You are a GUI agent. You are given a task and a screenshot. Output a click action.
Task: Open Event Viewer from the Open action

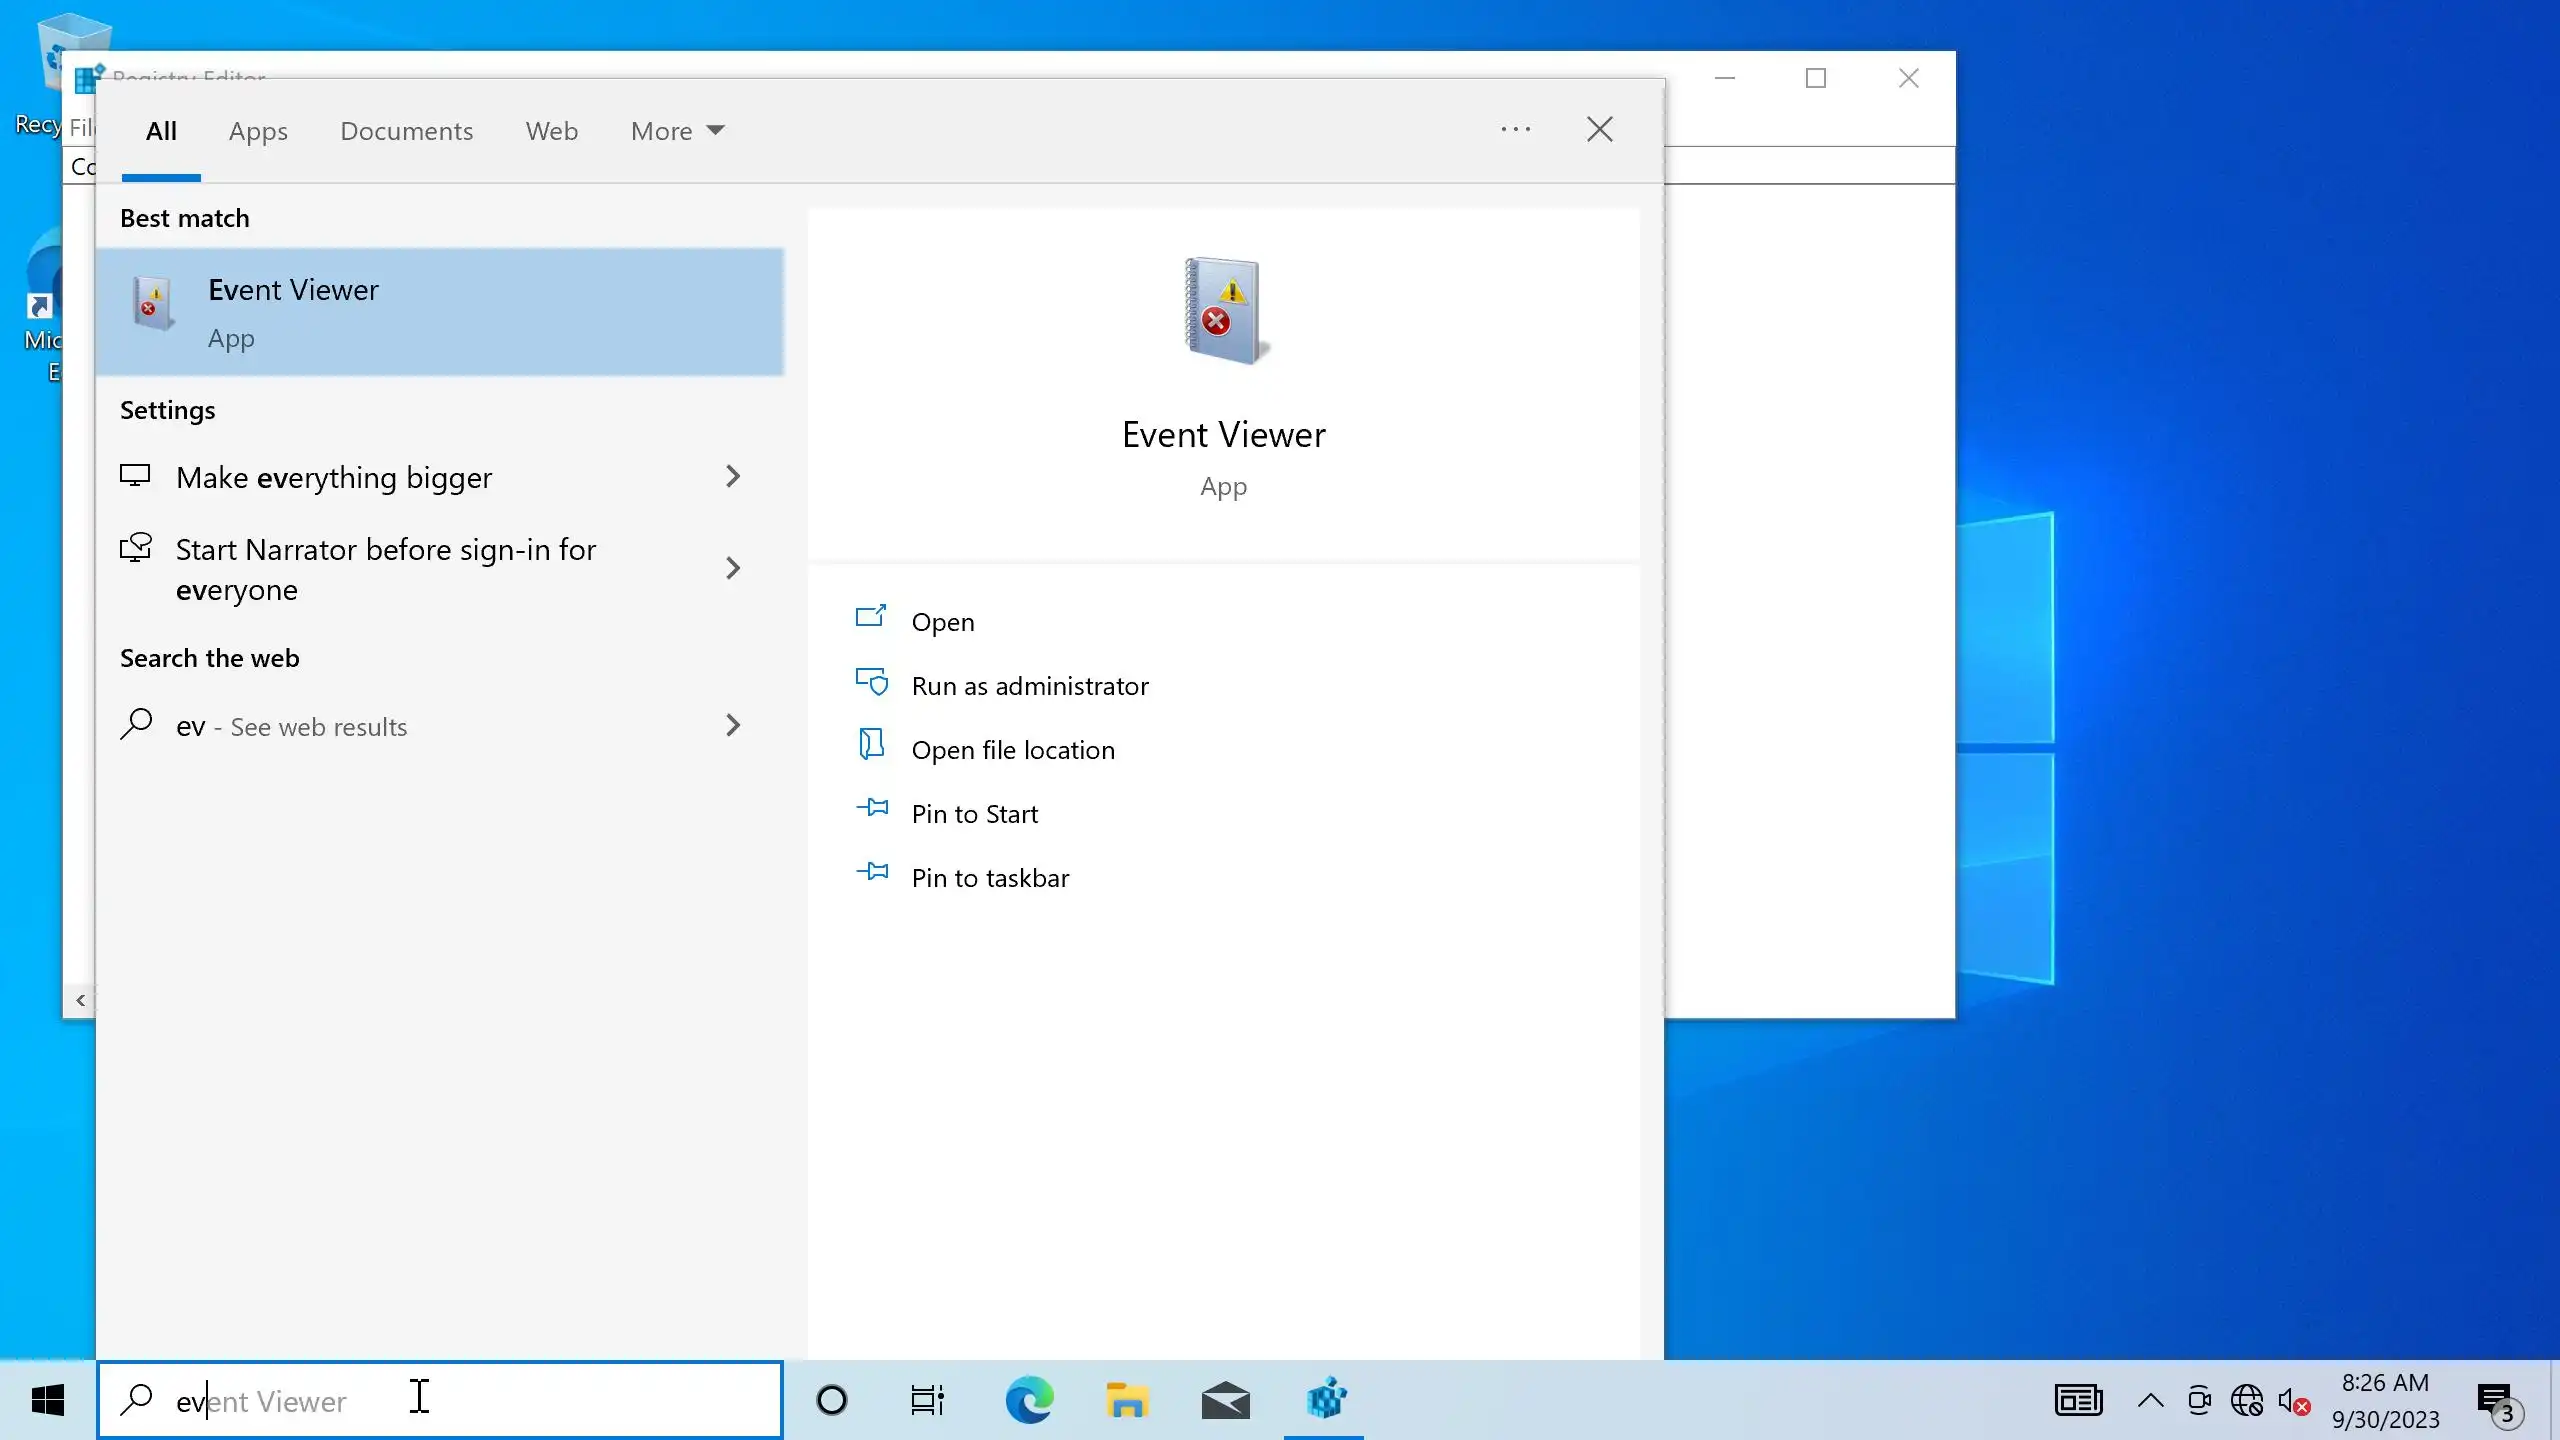[941, 621]
